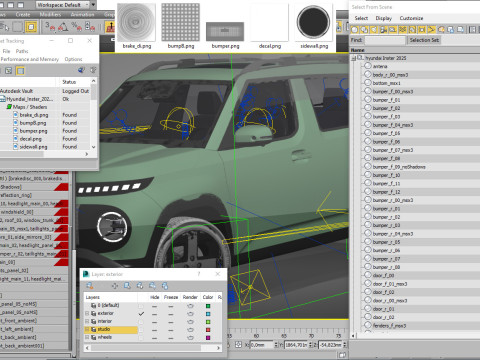The height and width of the screenshot is (360, 480).
Task: Toggle Display Shapes filter in Select From Scene
Action: coord(364,30)
